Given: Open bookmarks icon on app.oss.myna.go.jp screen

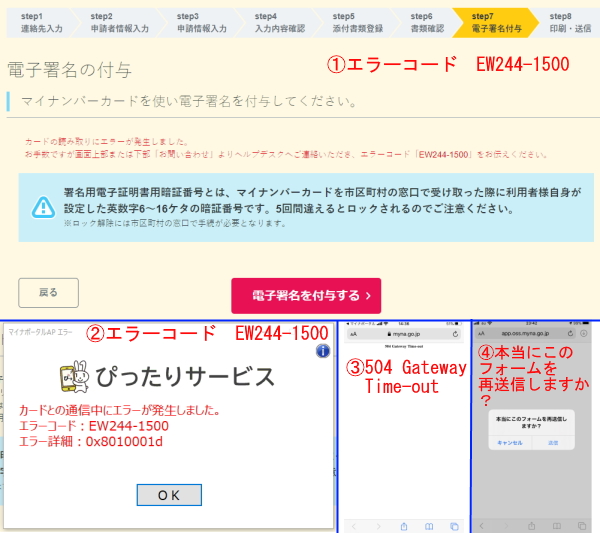Looking at the screenshot, I should tap(557, 526).
